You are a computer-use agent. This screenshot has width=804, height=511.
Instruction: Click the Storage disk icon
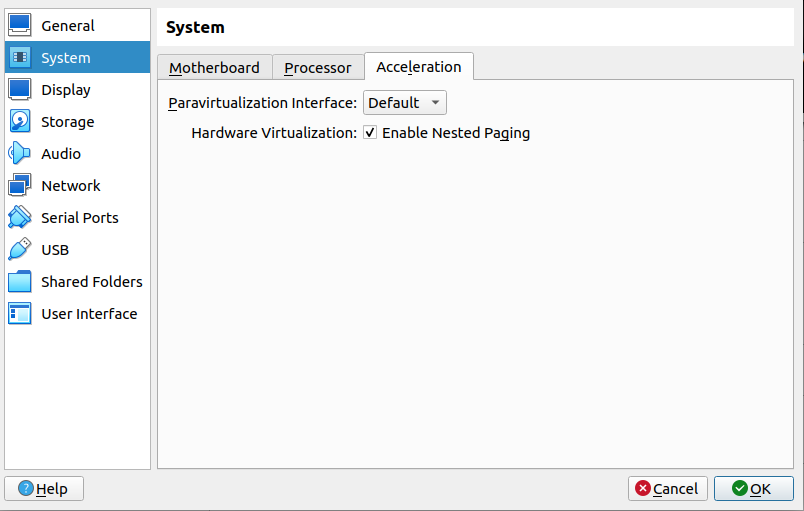pos(20,122)
